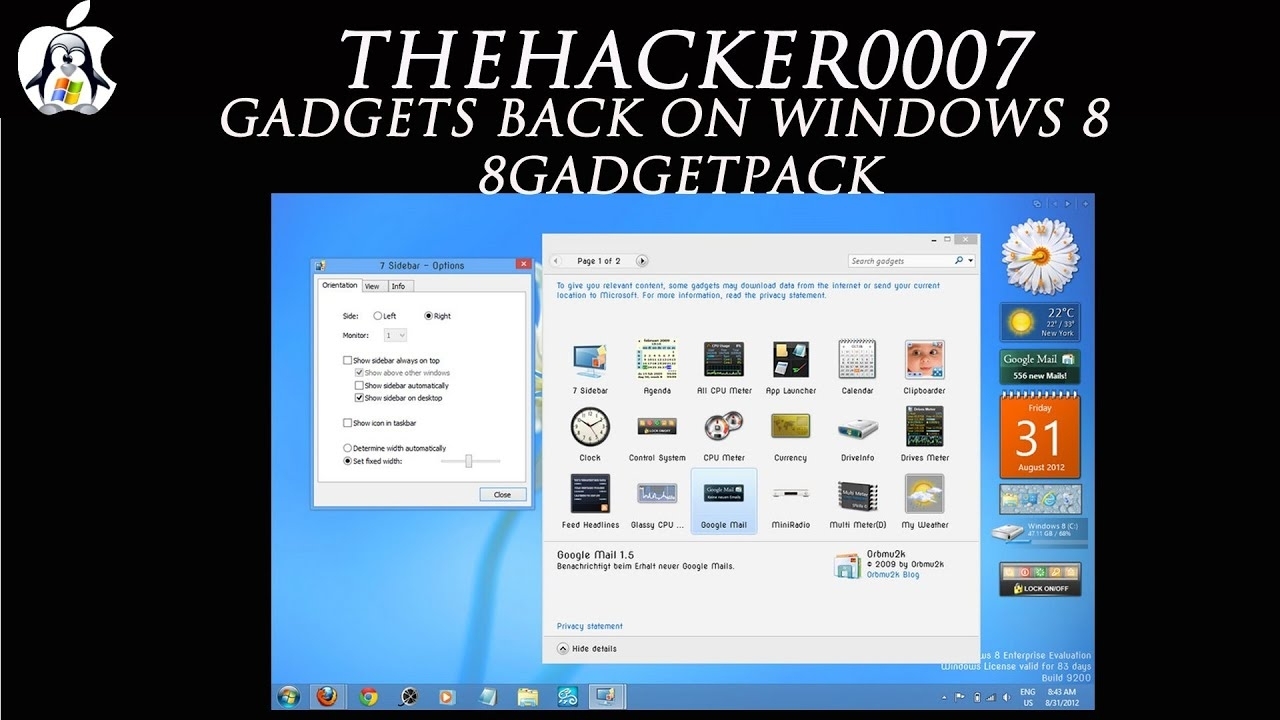
Task: Select the Feed Headlines gadget
Action: 590,494
